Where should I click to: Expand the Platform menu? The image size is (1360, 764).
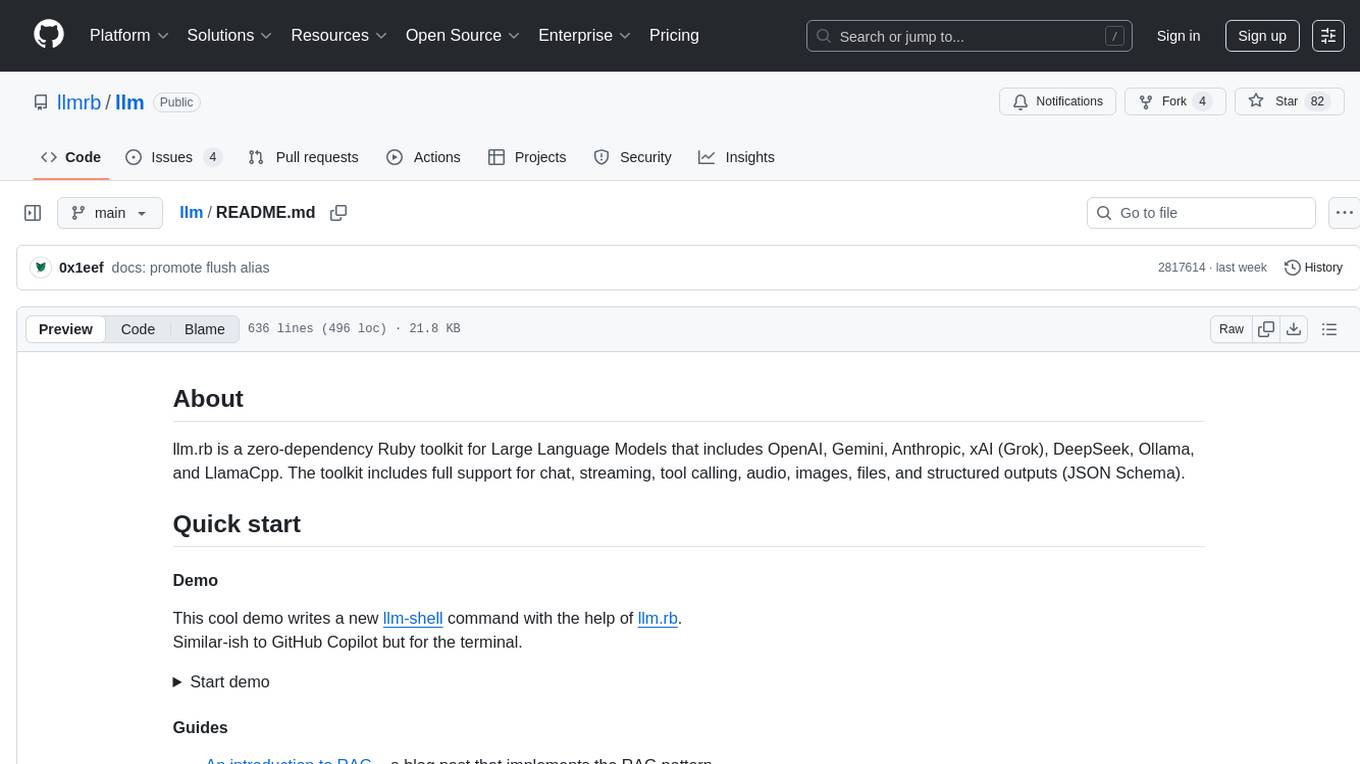[x=129, y=35]
